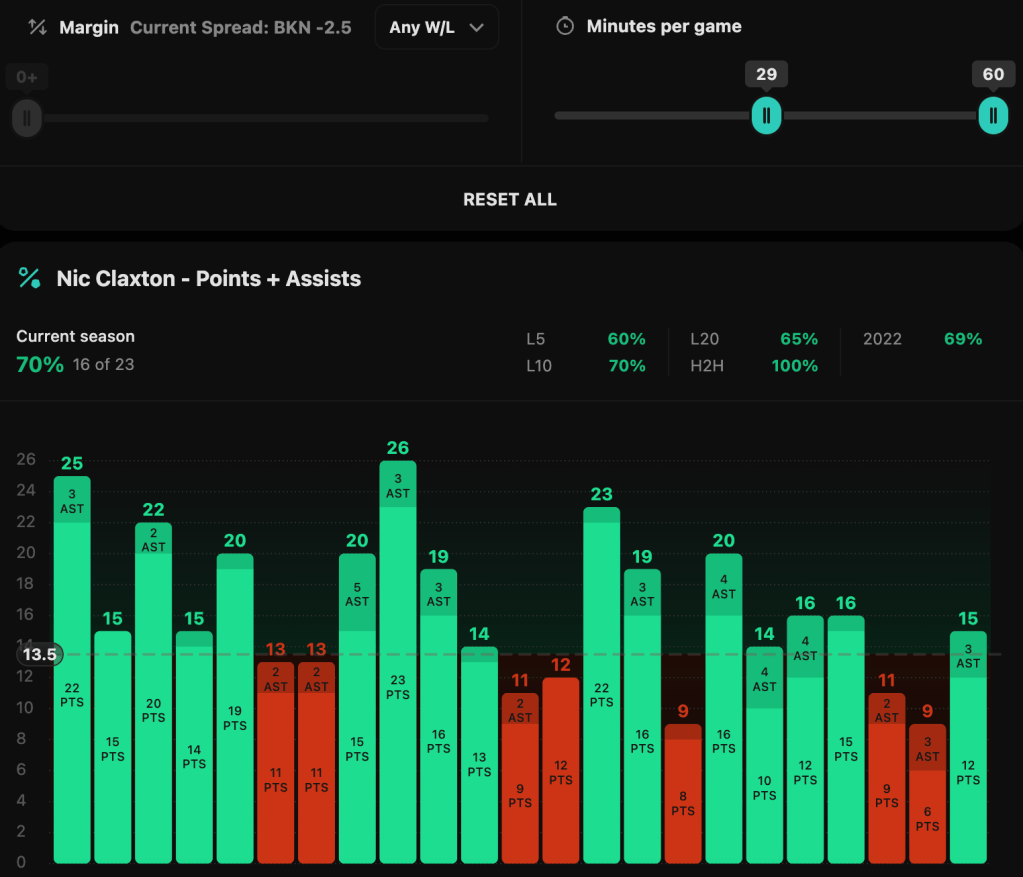Select the 2022 season 69% stat

tap(921, 339)
